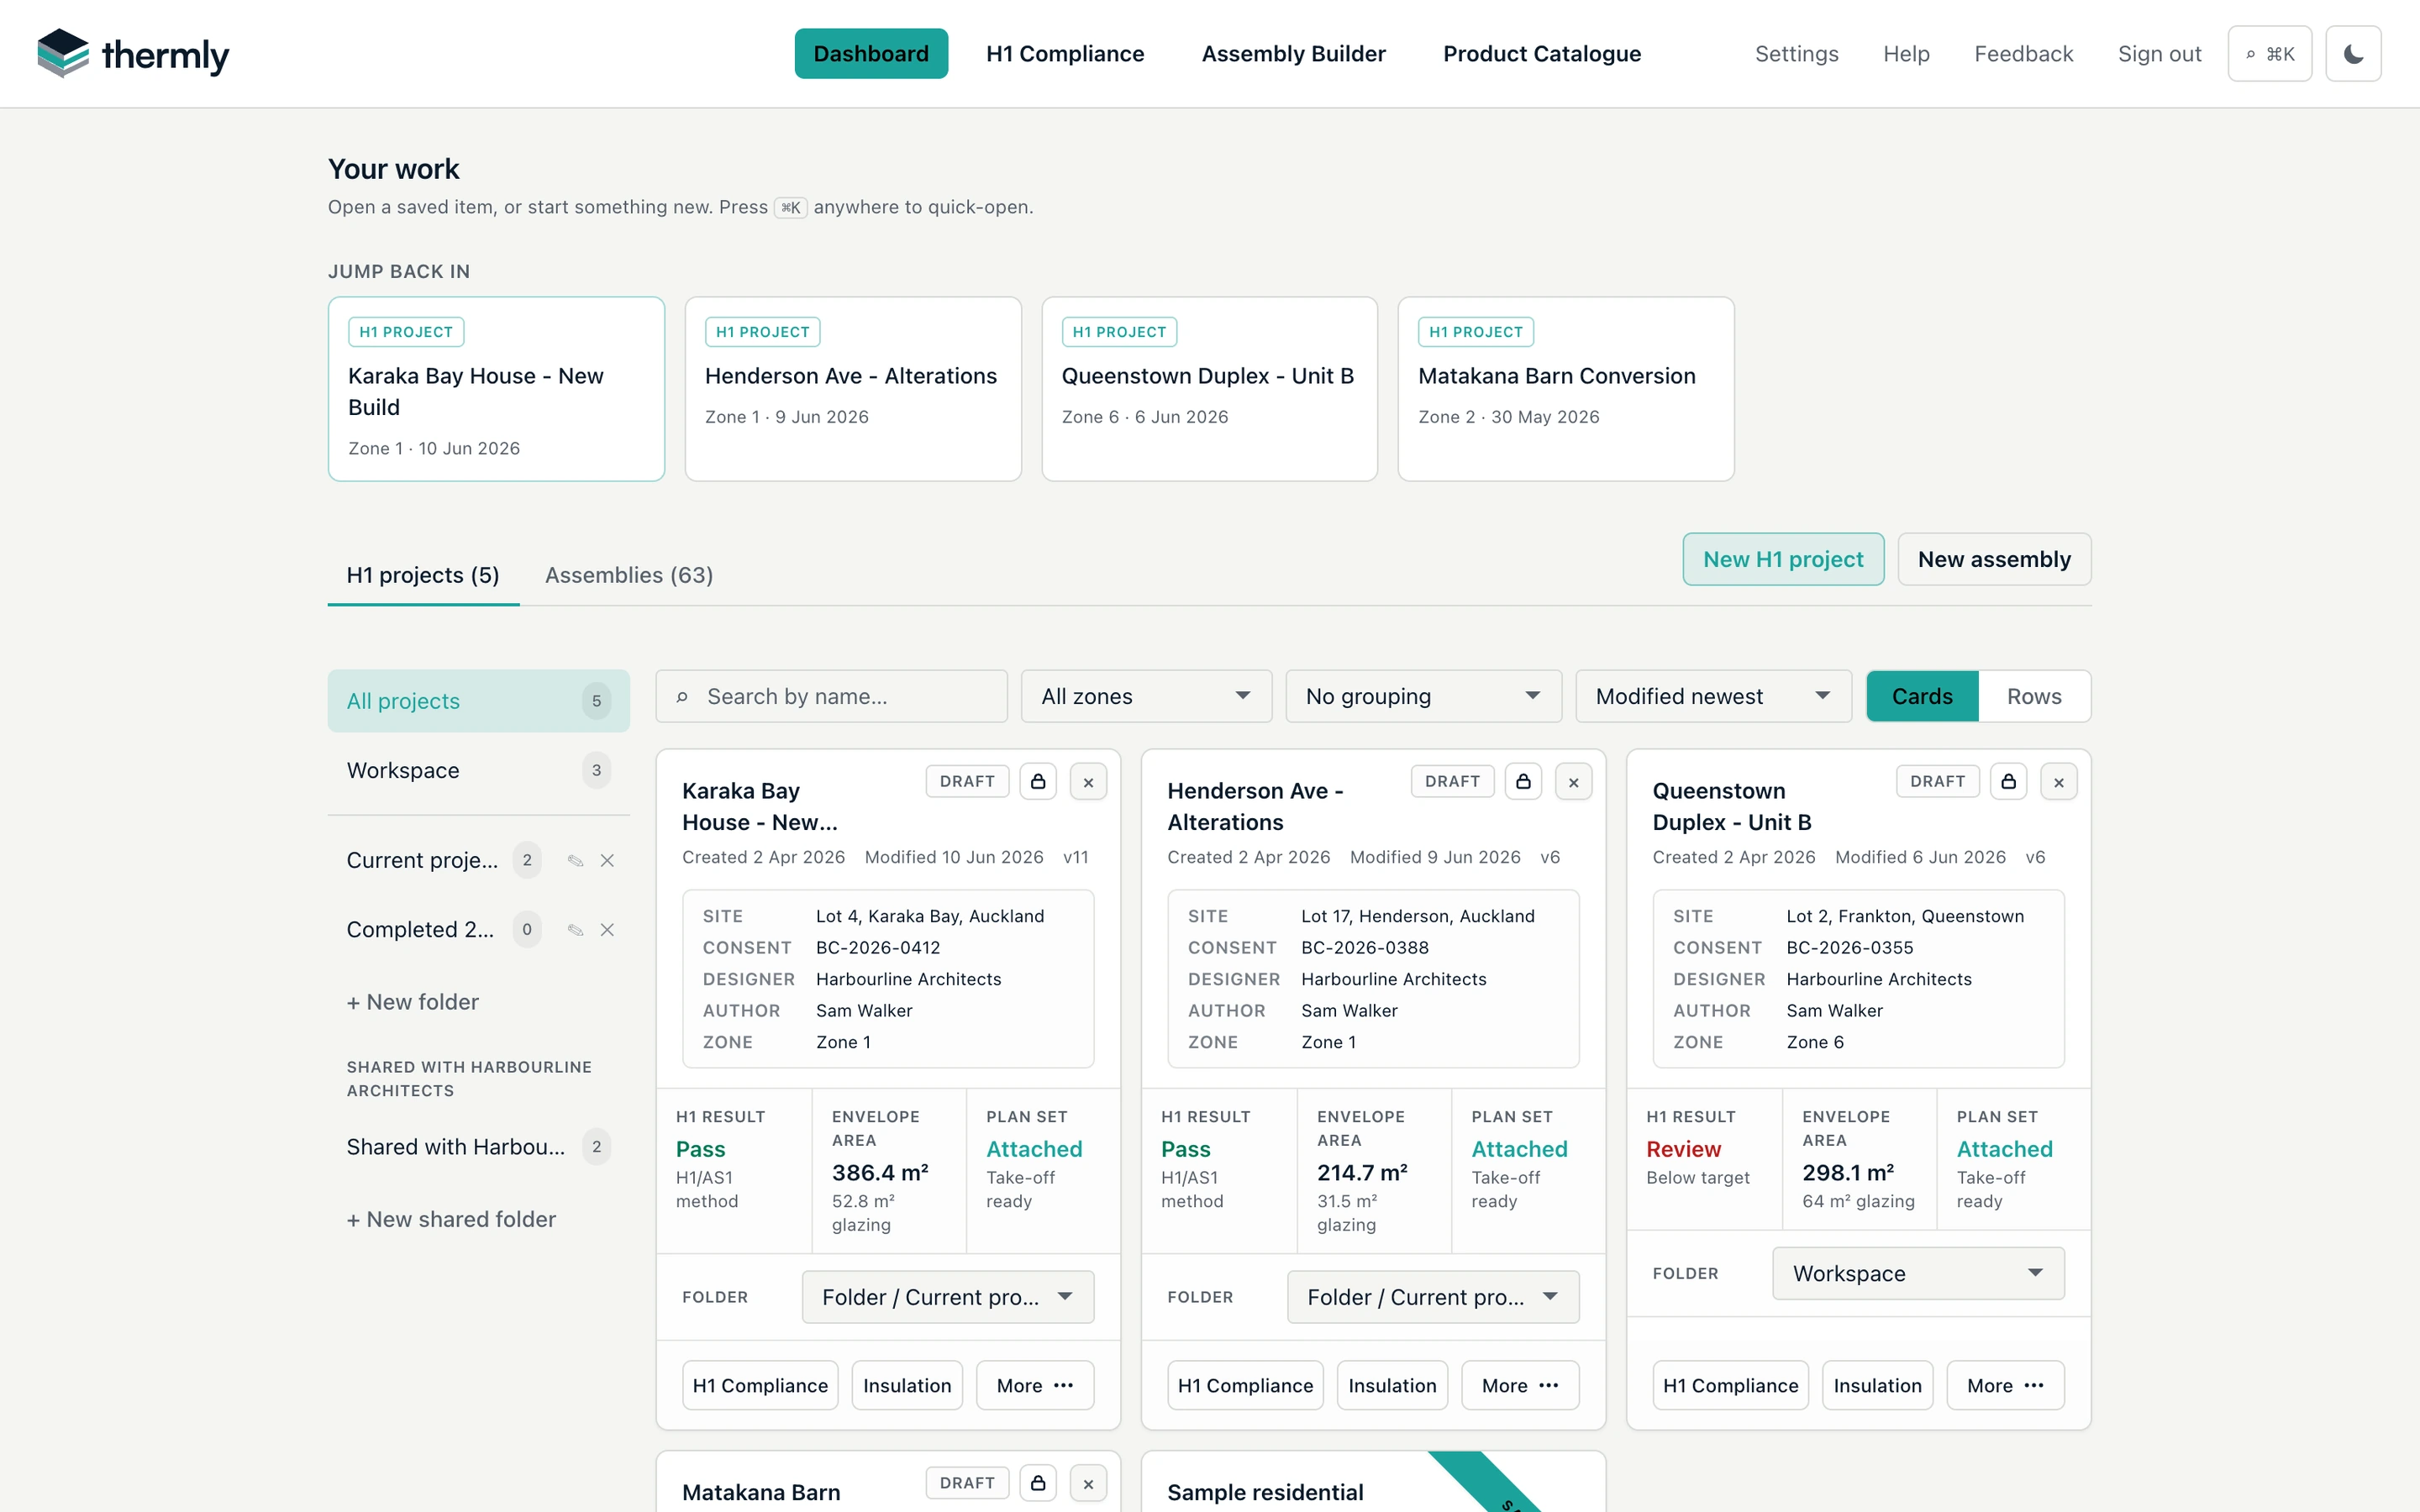The width and height of the screenshot is (2420, 1512).
Task: Rename the Current projects folder pencil icon
Action: point(575,860)
